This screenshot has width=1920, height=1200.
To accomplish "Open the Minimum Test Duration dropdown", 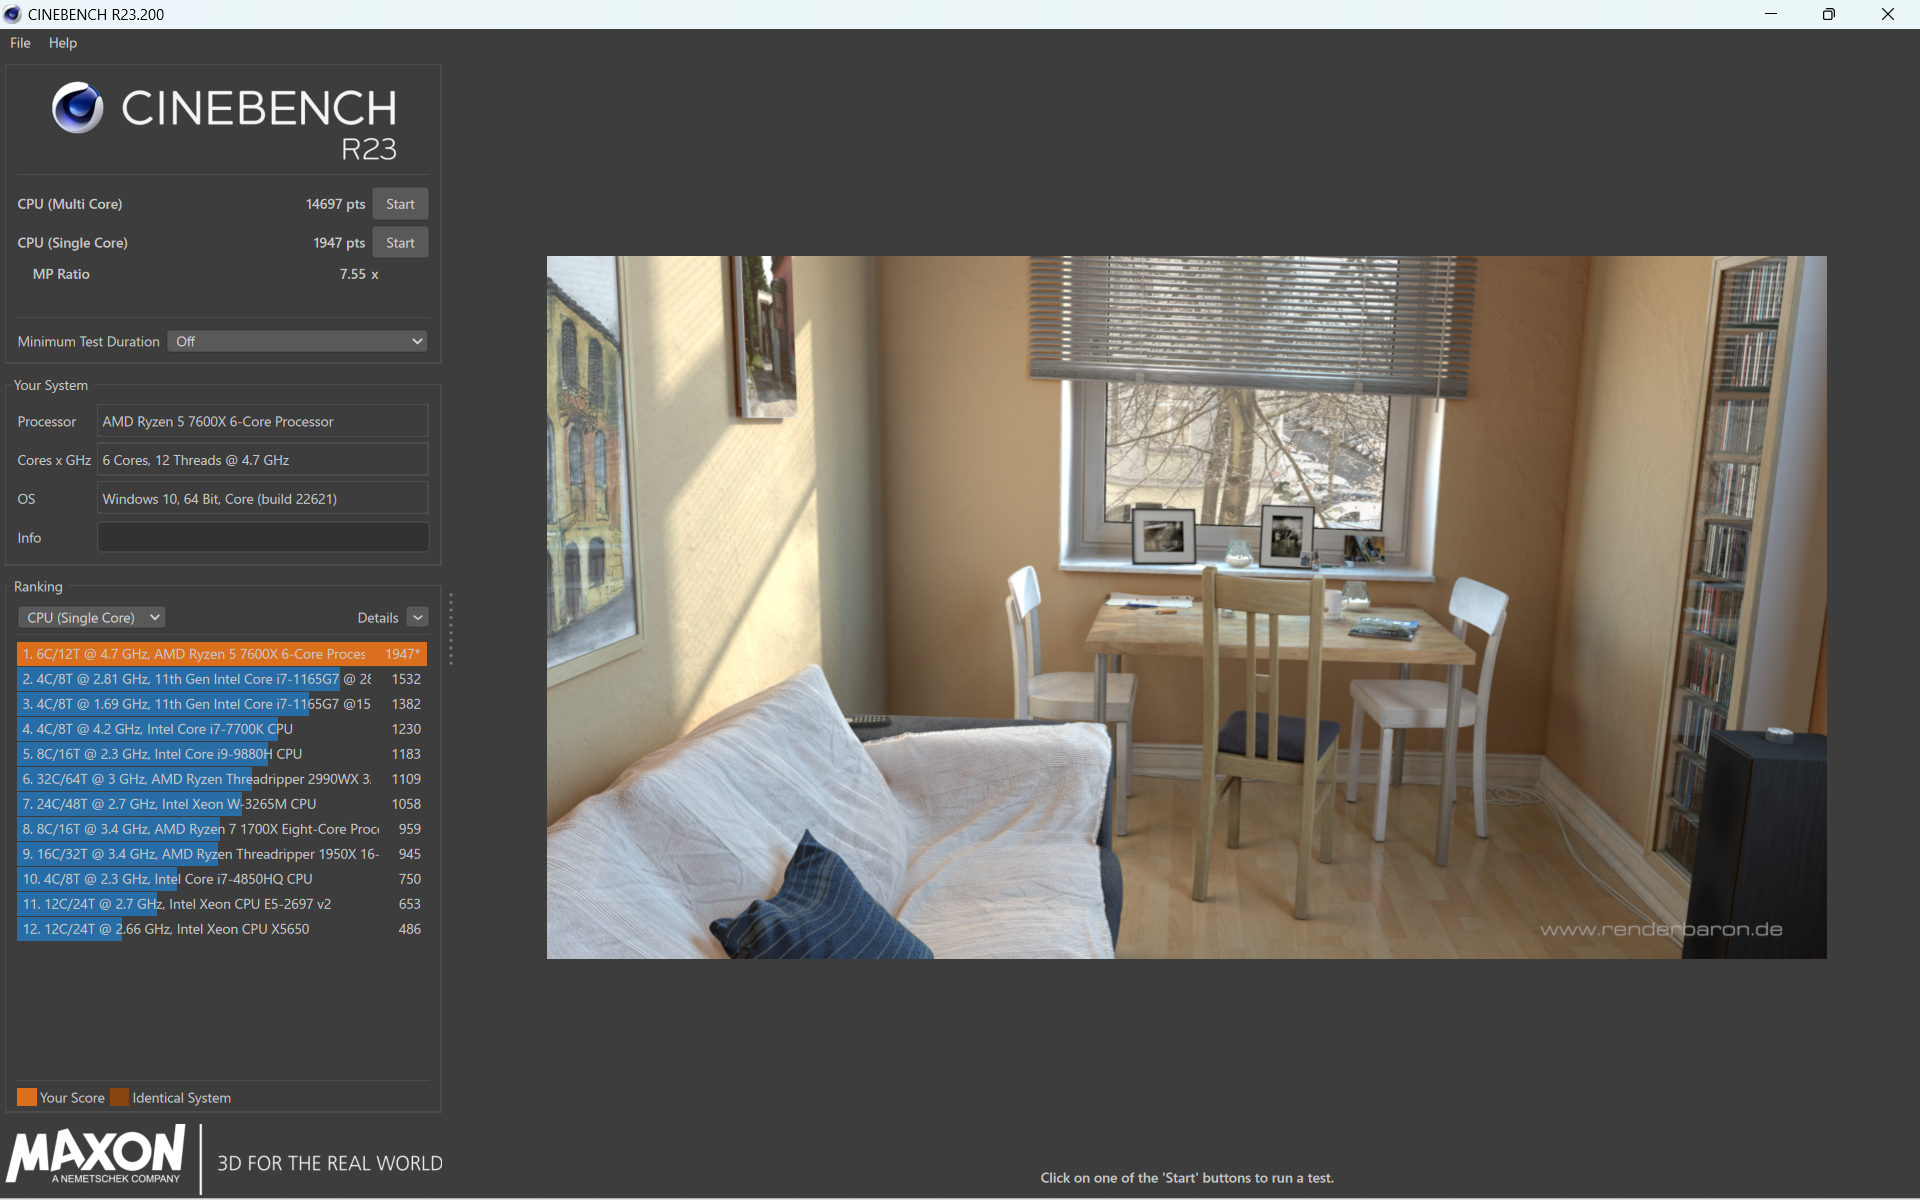I will pyautogui.click(x=297, y=341).
